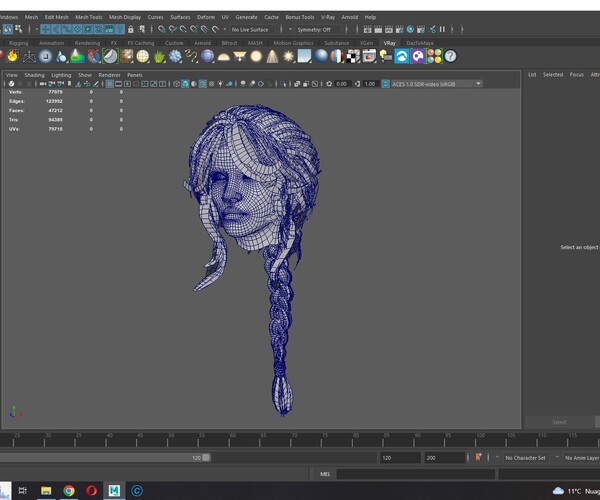Click Focus in Attribute Editor menu
This screenshot has height=500, width=600.
point(577,75)
